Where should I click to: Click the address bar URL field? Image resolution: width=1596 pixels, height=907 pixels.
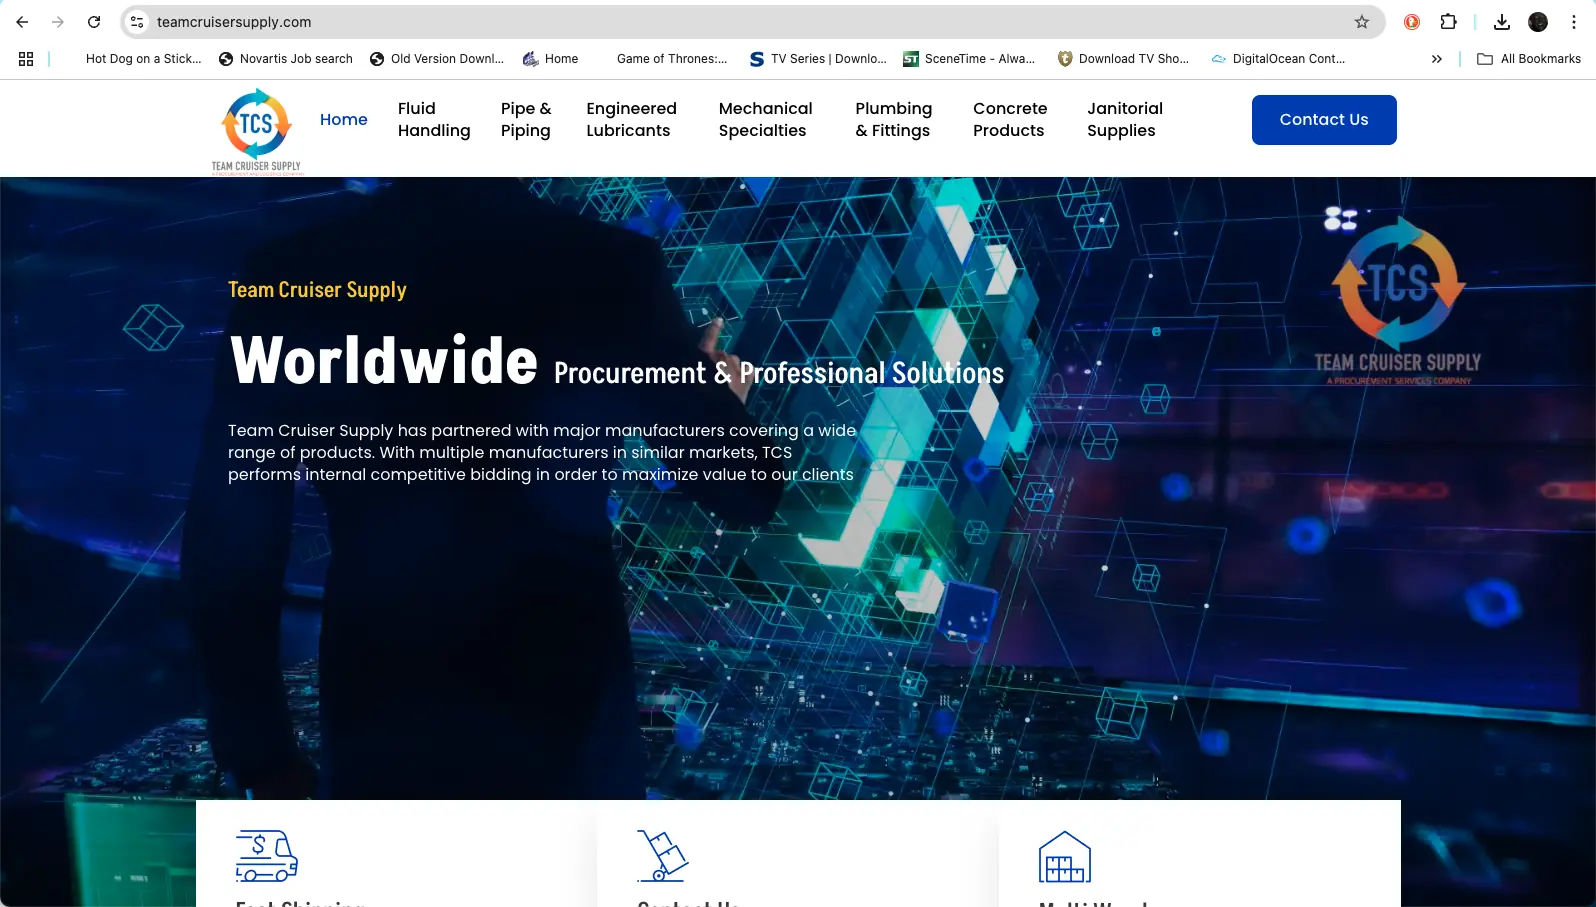pyautogui.click(x=700, y=22)
